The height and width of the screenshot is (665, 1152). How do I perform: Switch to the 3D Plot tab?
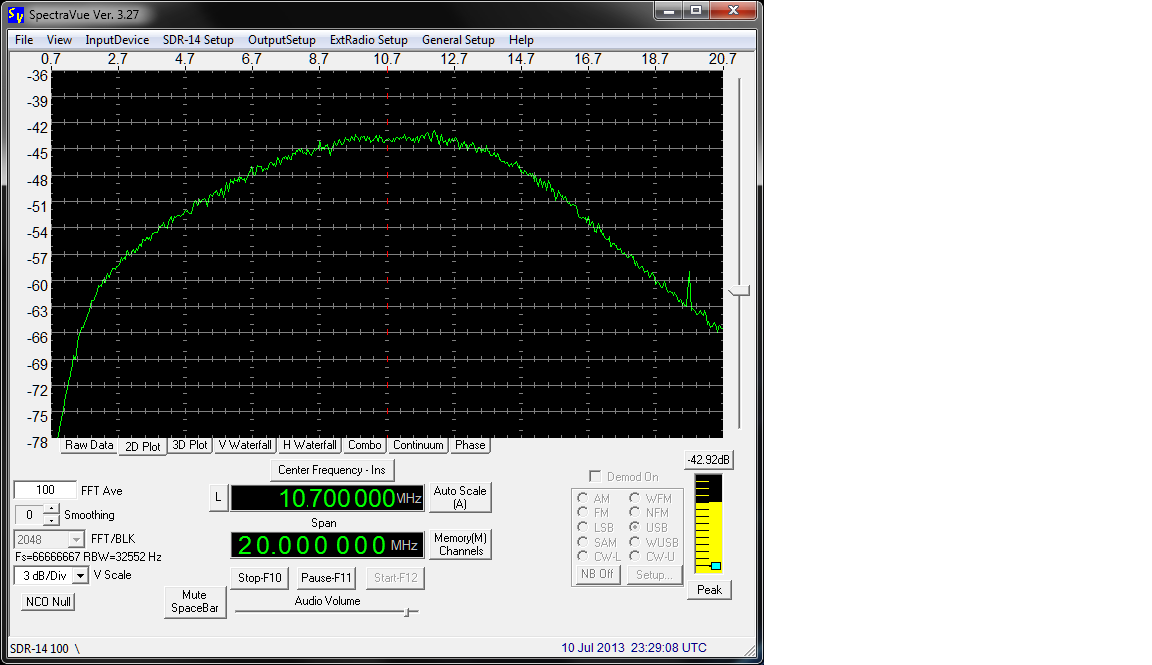pyautogui.click(x=190, y=445)
